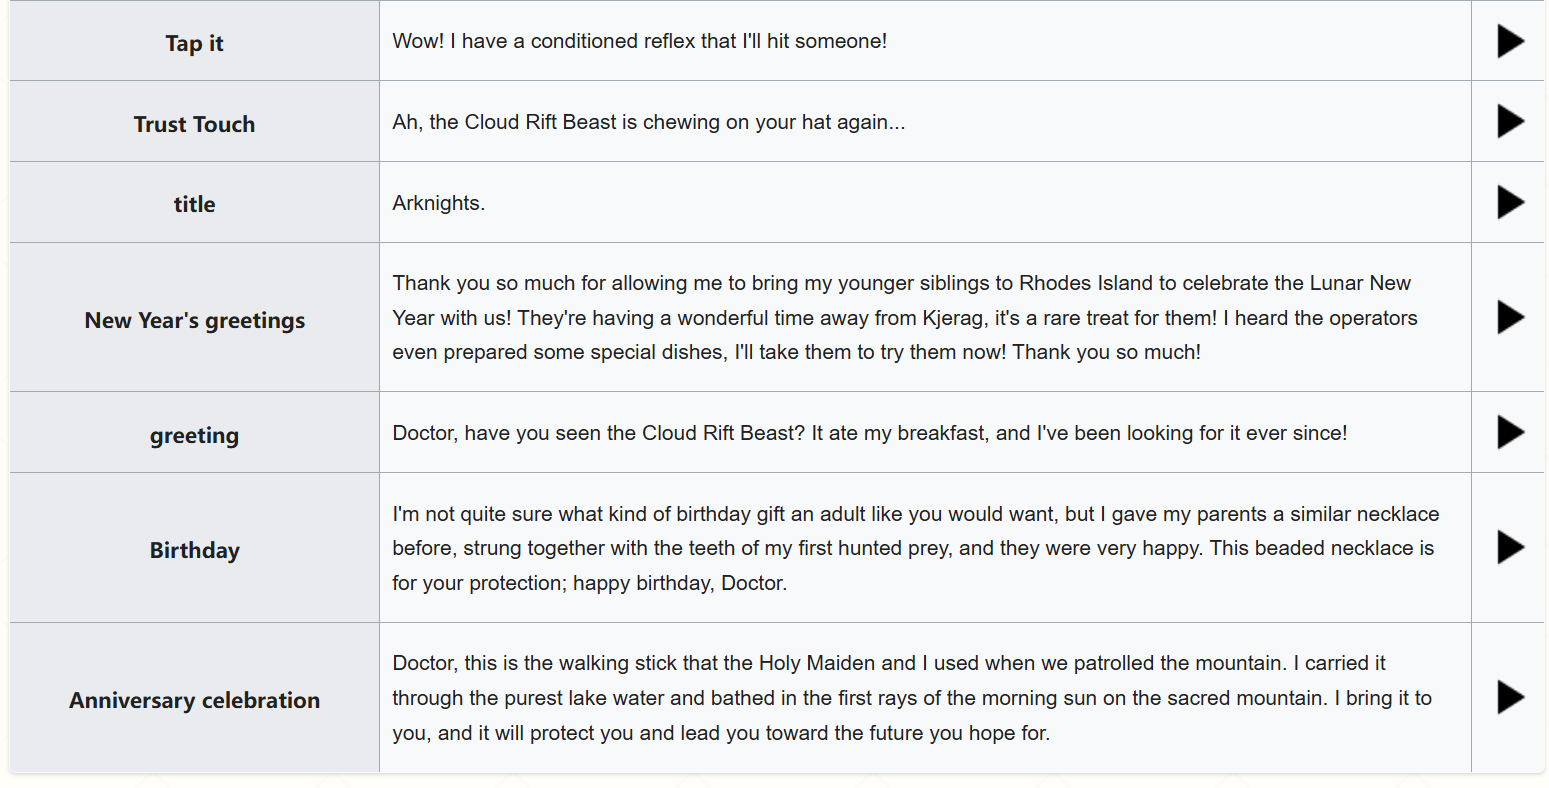The height and width of the screenshot is (788, 1549).
Task: Click the "Tap it" row header
Action: [x=194, y=43]
